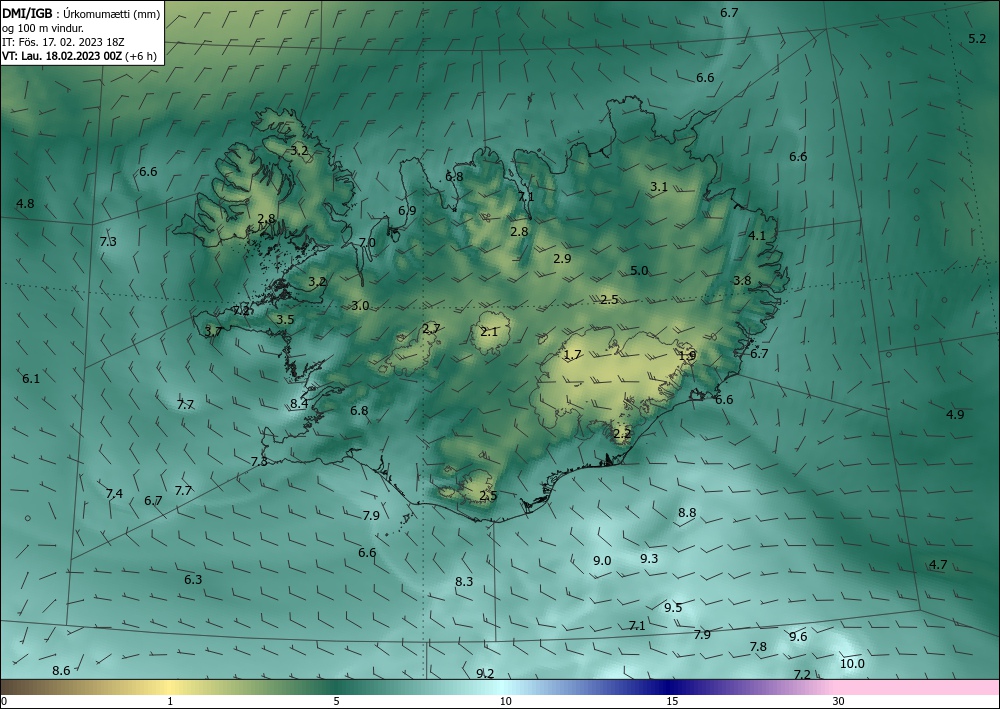This screenshot has width=1000, height=709.
Task: Click the map value 9.0
Action: 602,561
